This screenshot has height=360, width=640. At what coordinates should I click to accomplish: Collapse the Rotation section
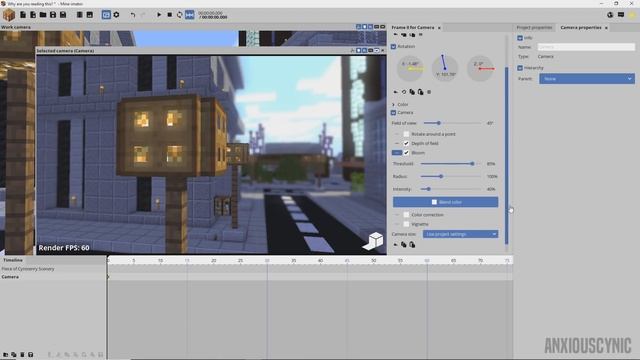pos(393,47)
